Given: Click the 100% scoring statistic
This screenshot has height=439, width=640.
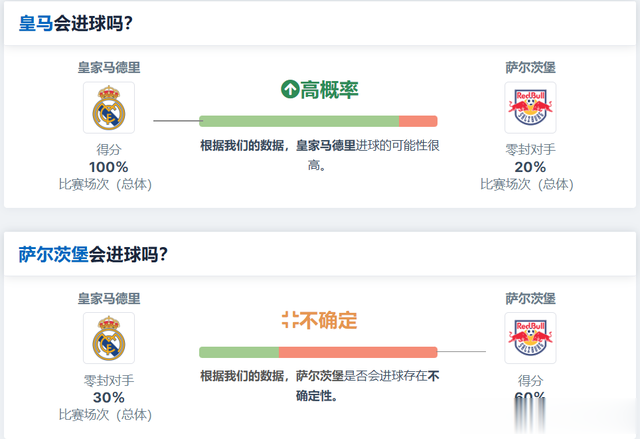Looking at the screenshot, I should (x=109, y=167).
